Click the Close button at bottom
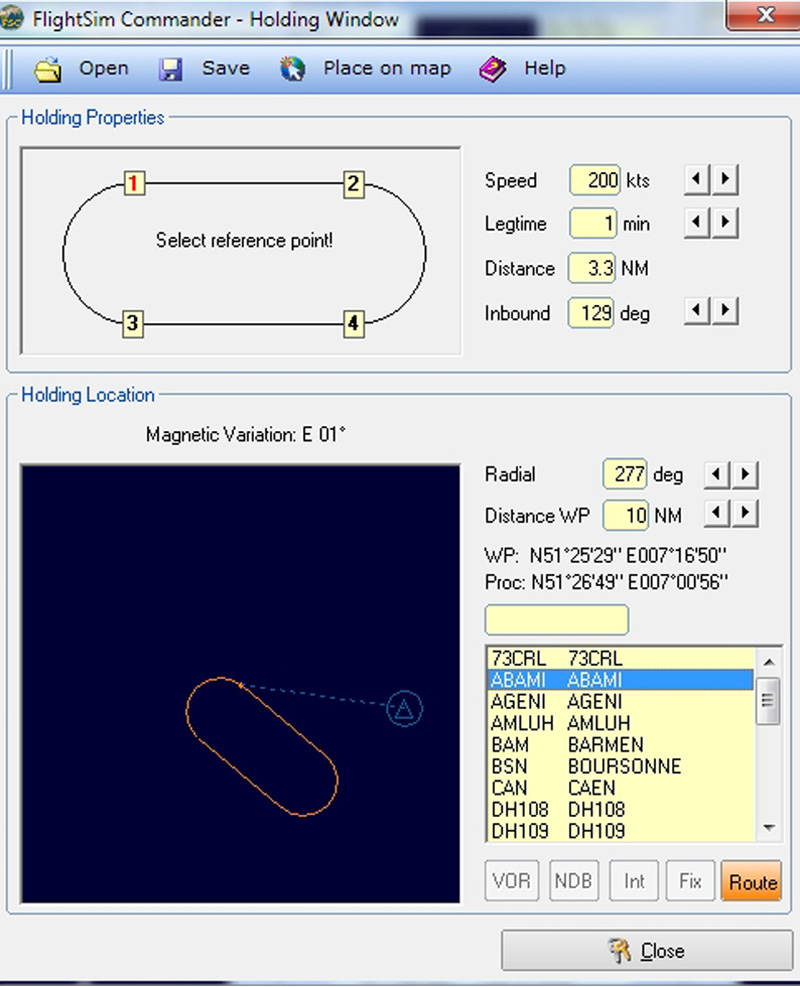Screen dimensions: 800x987 (x=646, y=950)
